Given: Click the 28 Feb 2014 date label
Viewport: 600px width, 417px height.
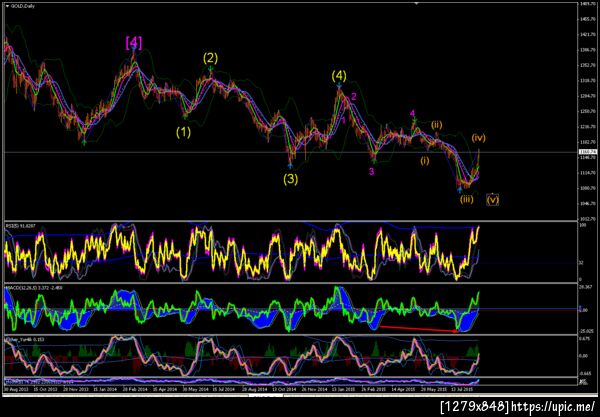Looking at the screenshot, I should 135,389.
